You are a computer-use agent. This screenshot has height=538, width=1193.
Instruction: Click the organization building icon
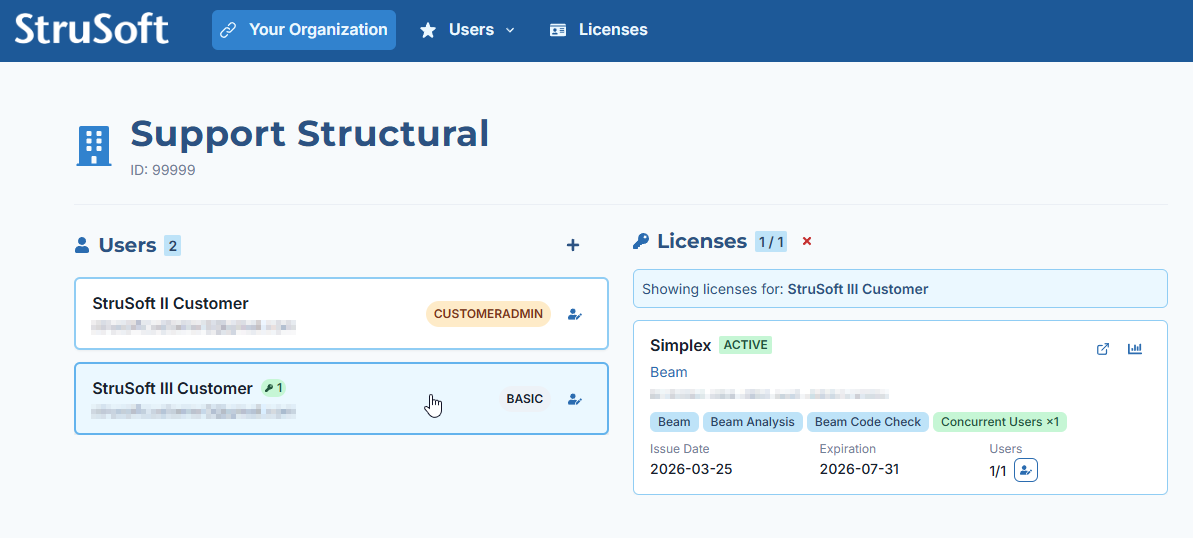[x=94, y=145]
